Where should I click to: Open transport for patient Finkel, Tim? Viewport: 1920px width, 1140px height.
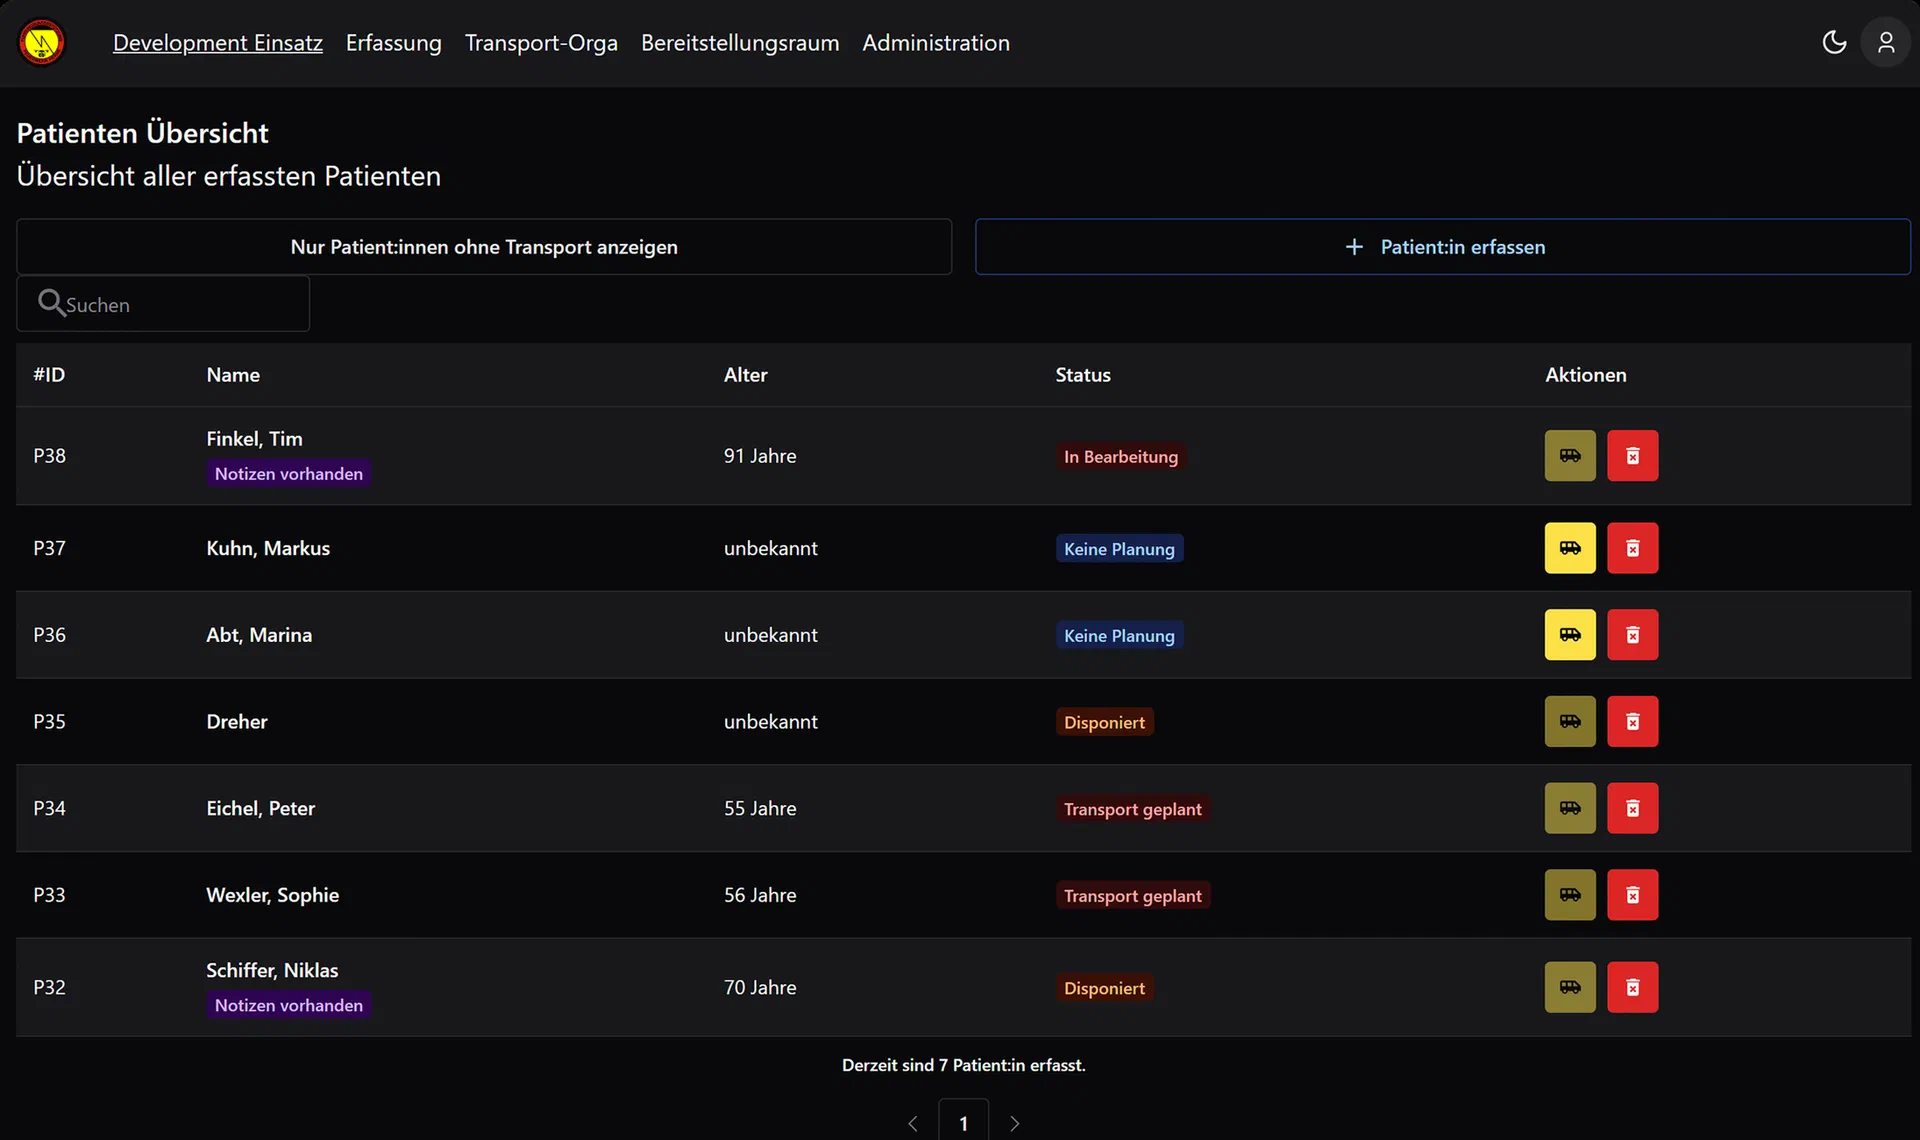(1570, 456)
